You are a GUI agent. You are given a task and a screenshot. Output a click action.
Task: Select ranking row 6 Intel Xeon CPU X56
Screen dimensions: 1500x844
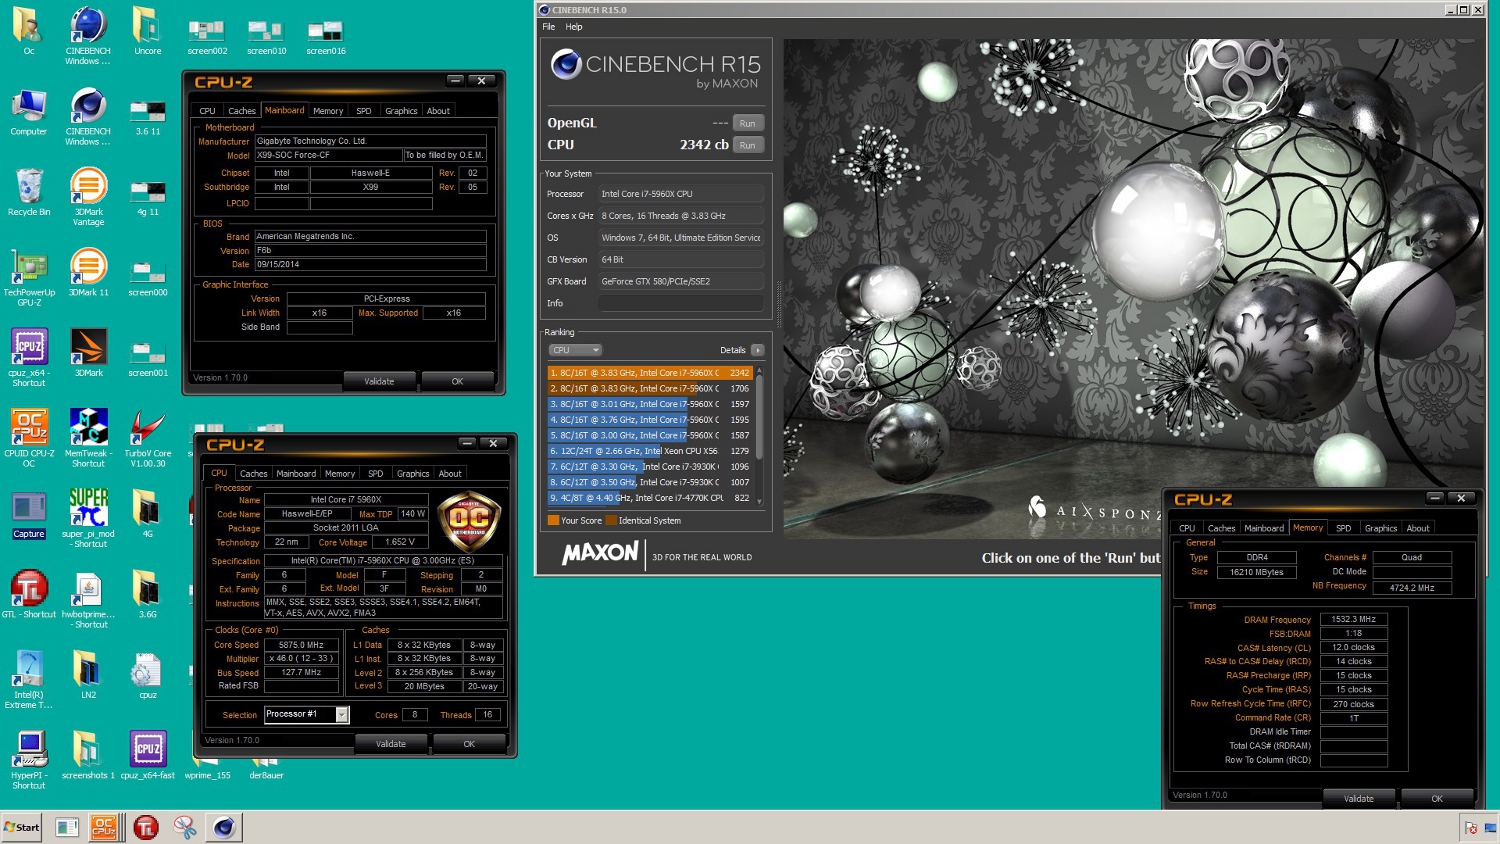[x=650, y=451]
